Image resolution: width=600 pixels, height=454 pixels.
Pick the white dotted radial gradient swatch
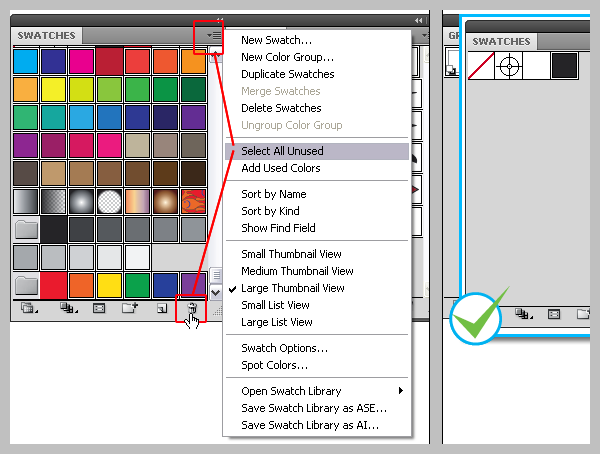point(109,201)
